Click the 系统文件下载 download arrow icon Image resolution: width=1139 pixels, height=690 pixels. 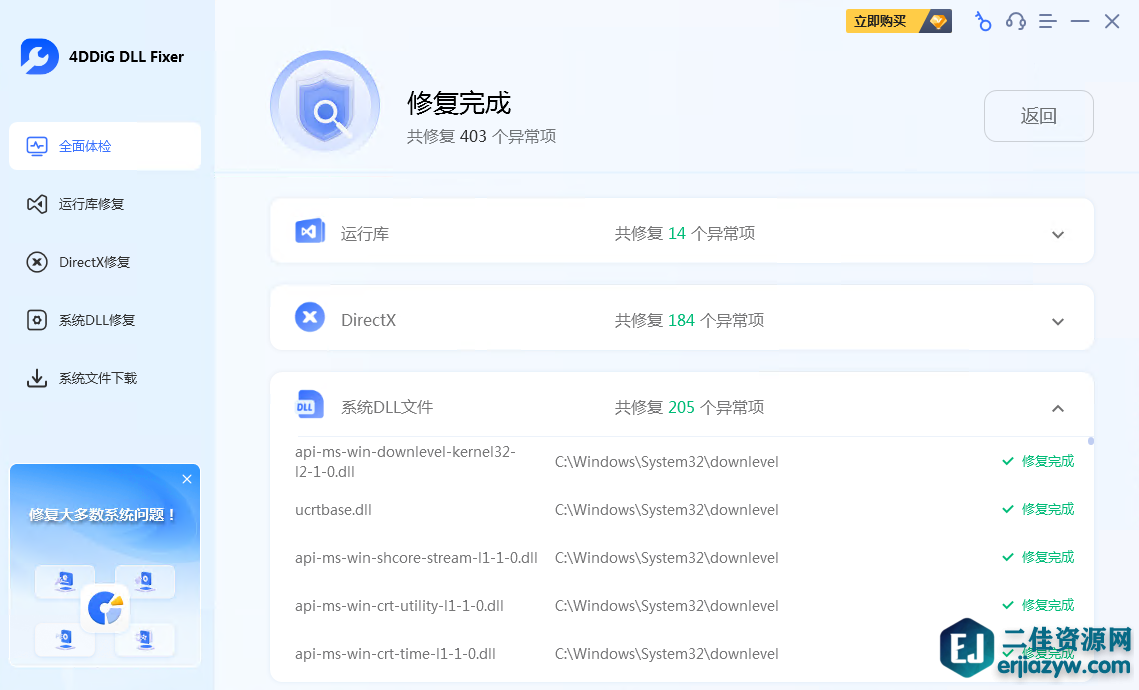pyautogui.click(x=37, y=378)
